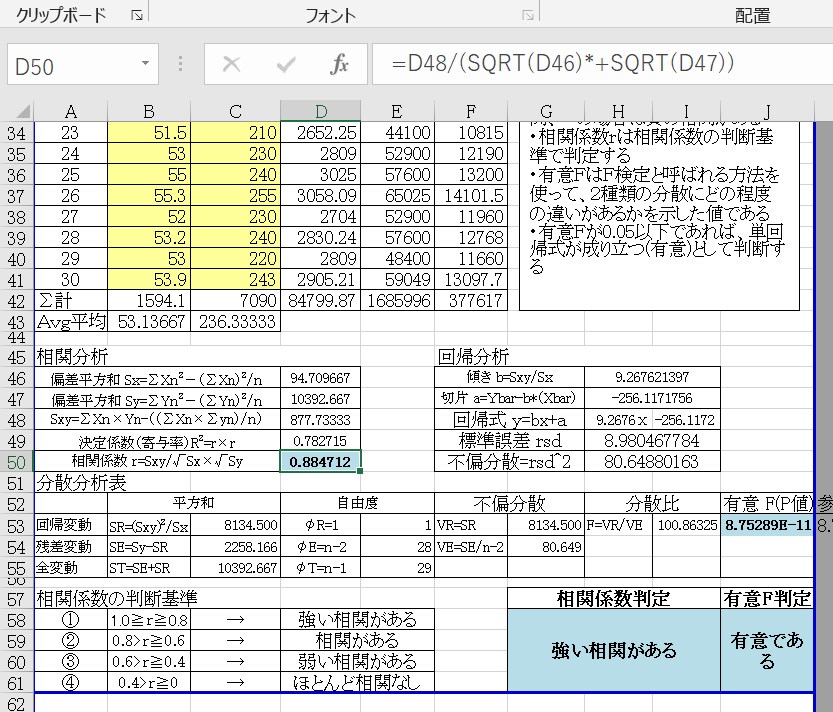Image resolution: width=833 pixels, height=712 pixels.
Task: Click the 全変動 row label
Action: (71, 567)
